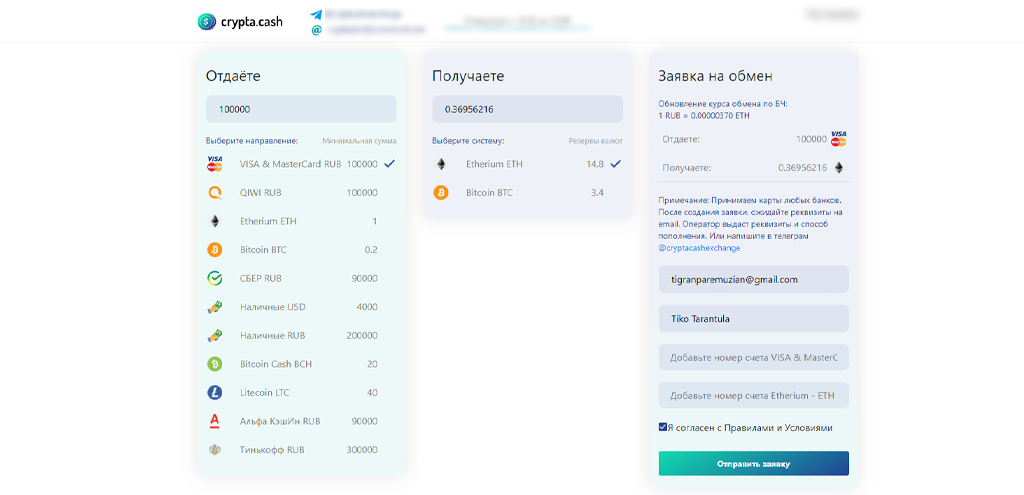
Task: Click the Etherium - ETH account number field
Action: point(753,396)
